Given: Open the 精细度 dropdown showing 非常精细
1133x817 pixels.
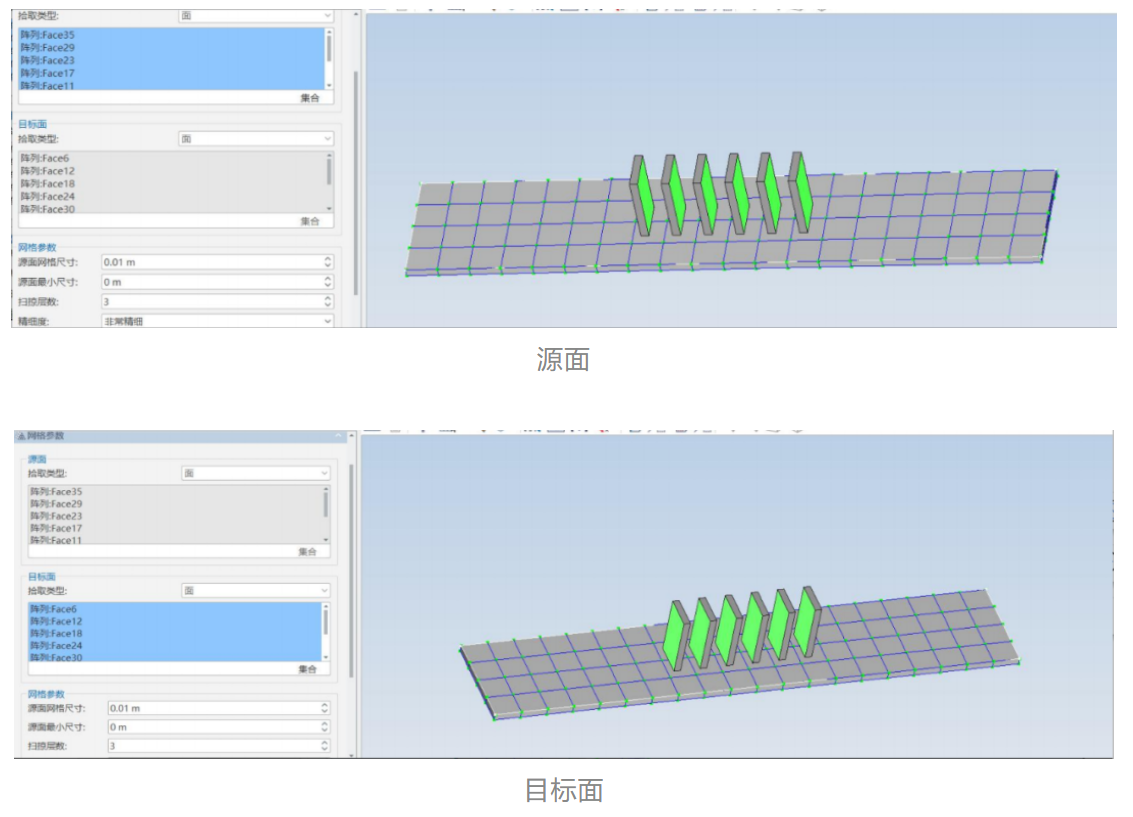Looking at the screenshot, I should click(x=218, y=321).
